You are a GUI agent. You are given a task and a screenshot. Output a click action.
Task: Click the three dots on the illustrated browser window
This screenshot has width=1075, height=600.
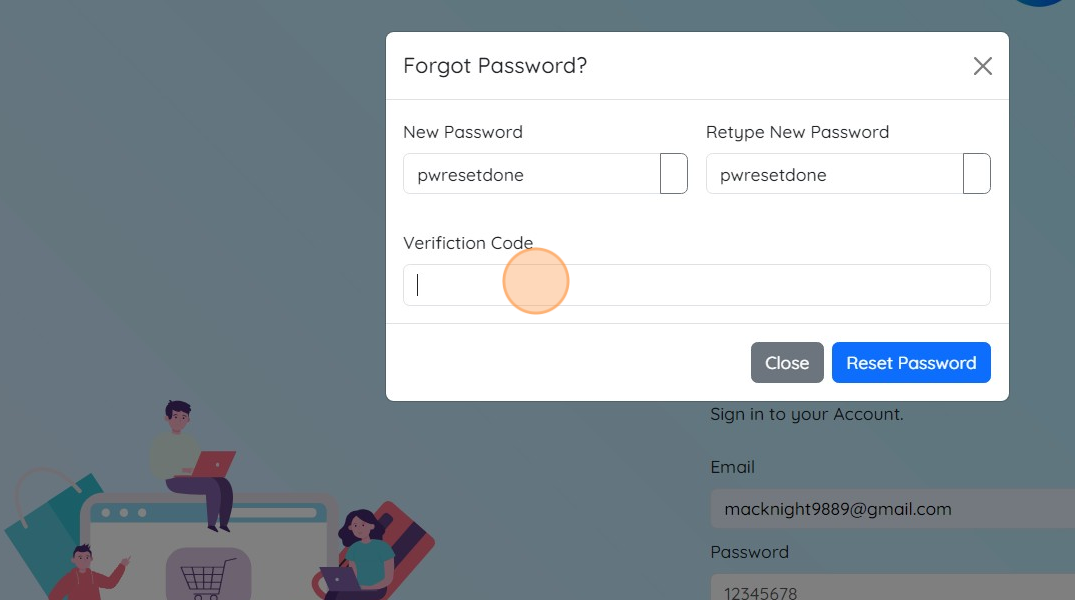123,512
